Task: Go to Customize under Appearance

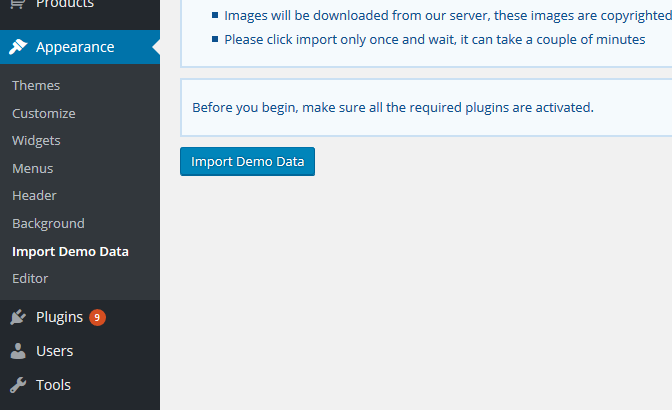Action: (x=43, y=113)
